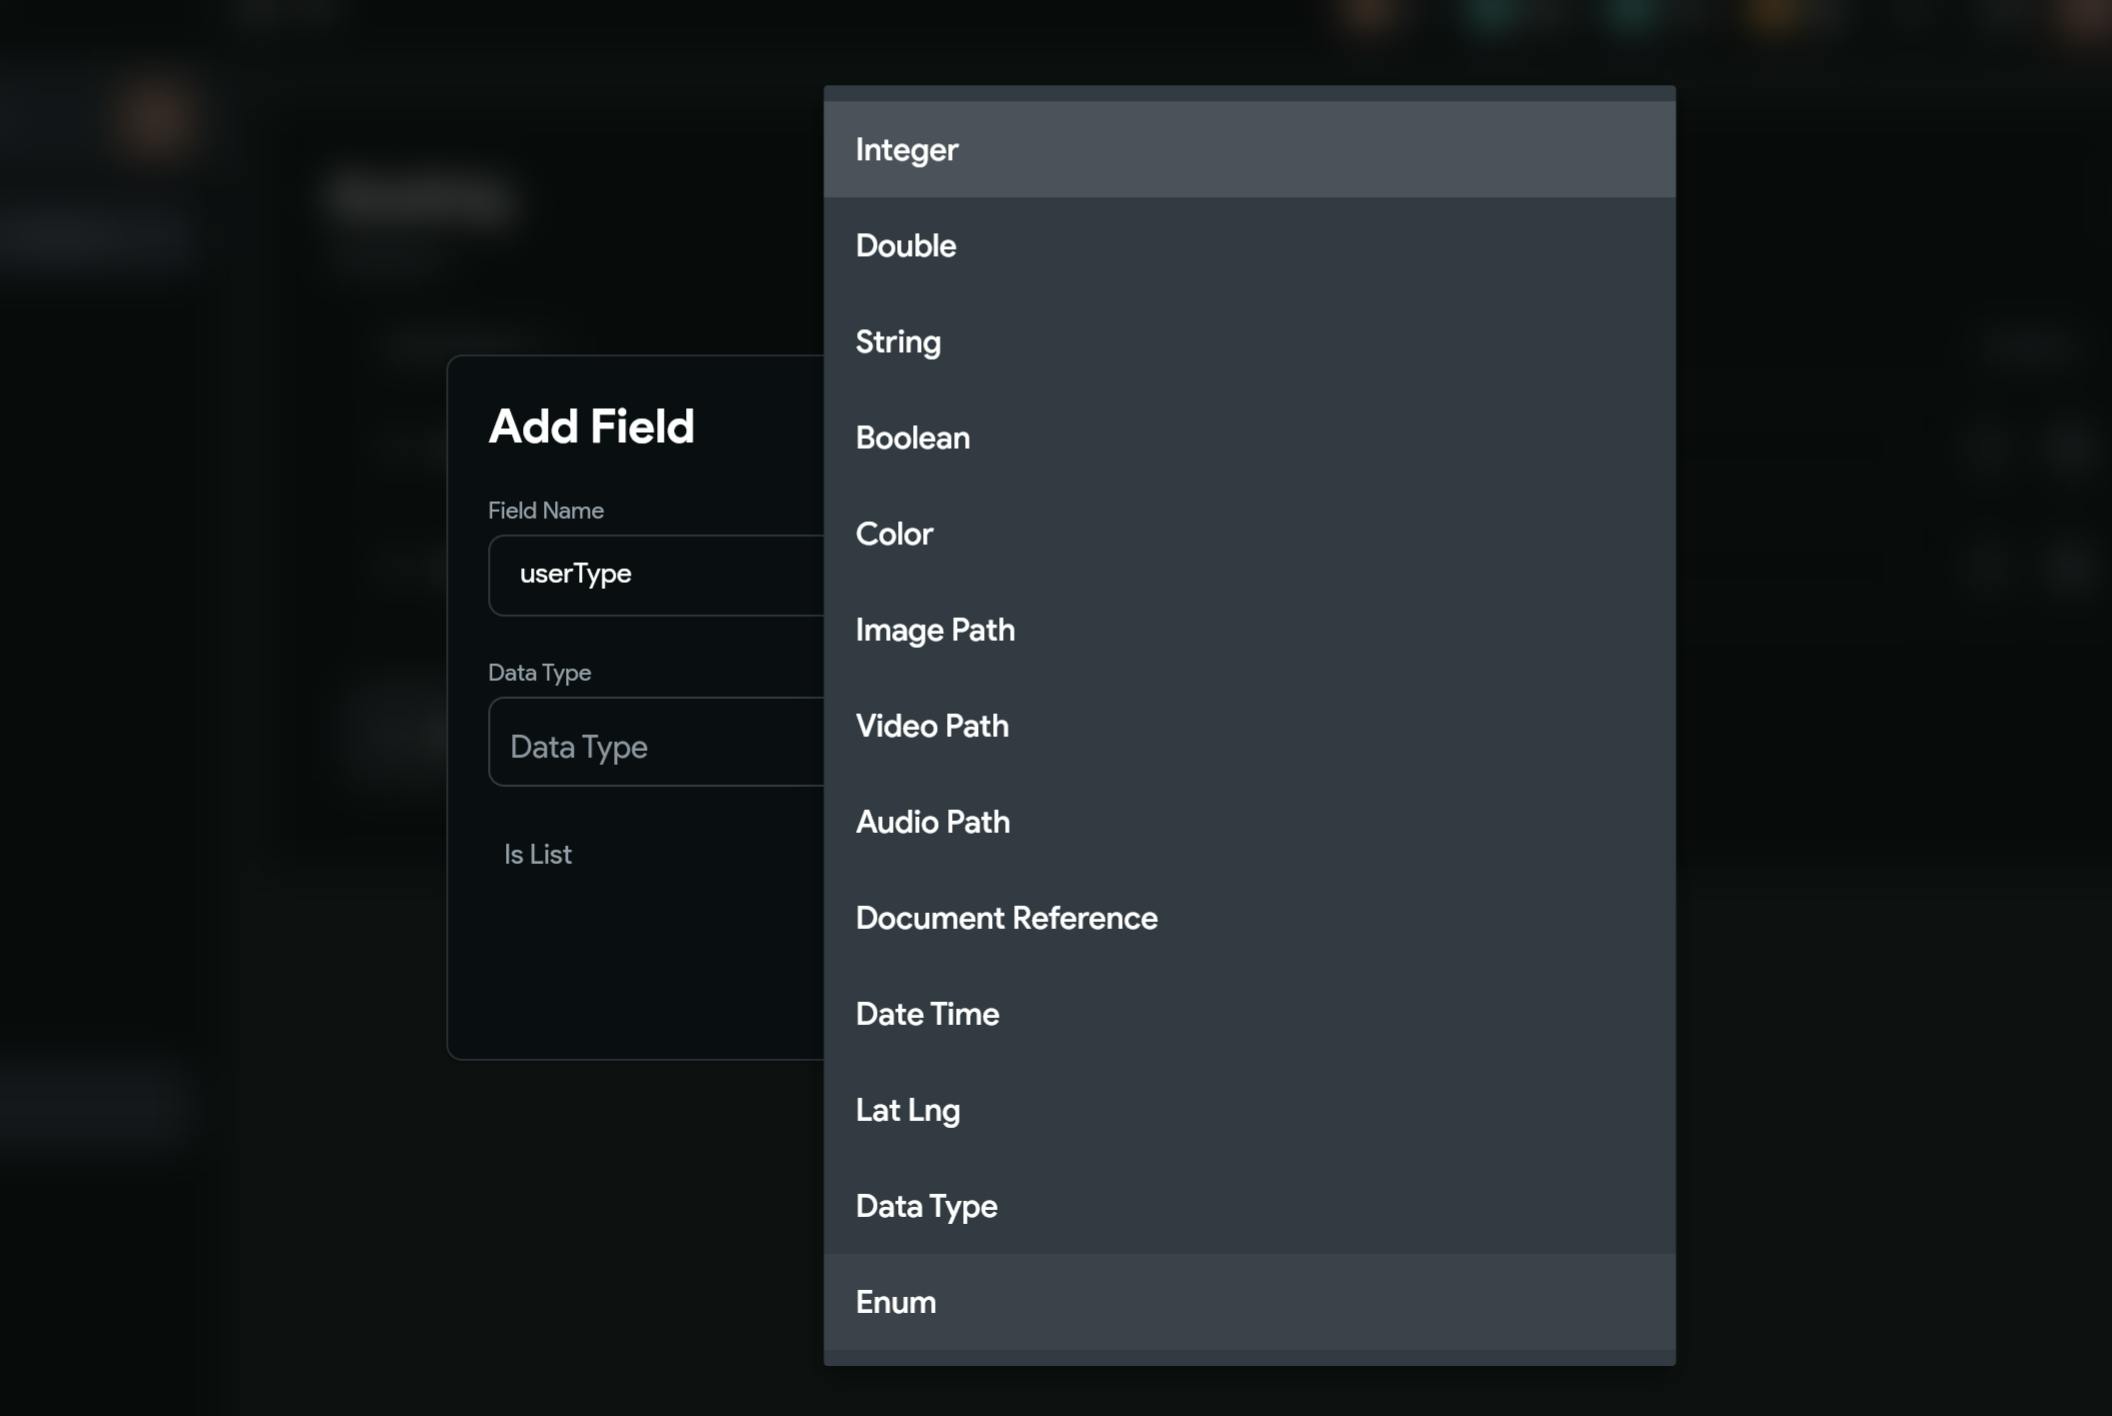Screen dimensions: 2112x1416
Task: Click the Field Name label text
Action: click(546, 510)
